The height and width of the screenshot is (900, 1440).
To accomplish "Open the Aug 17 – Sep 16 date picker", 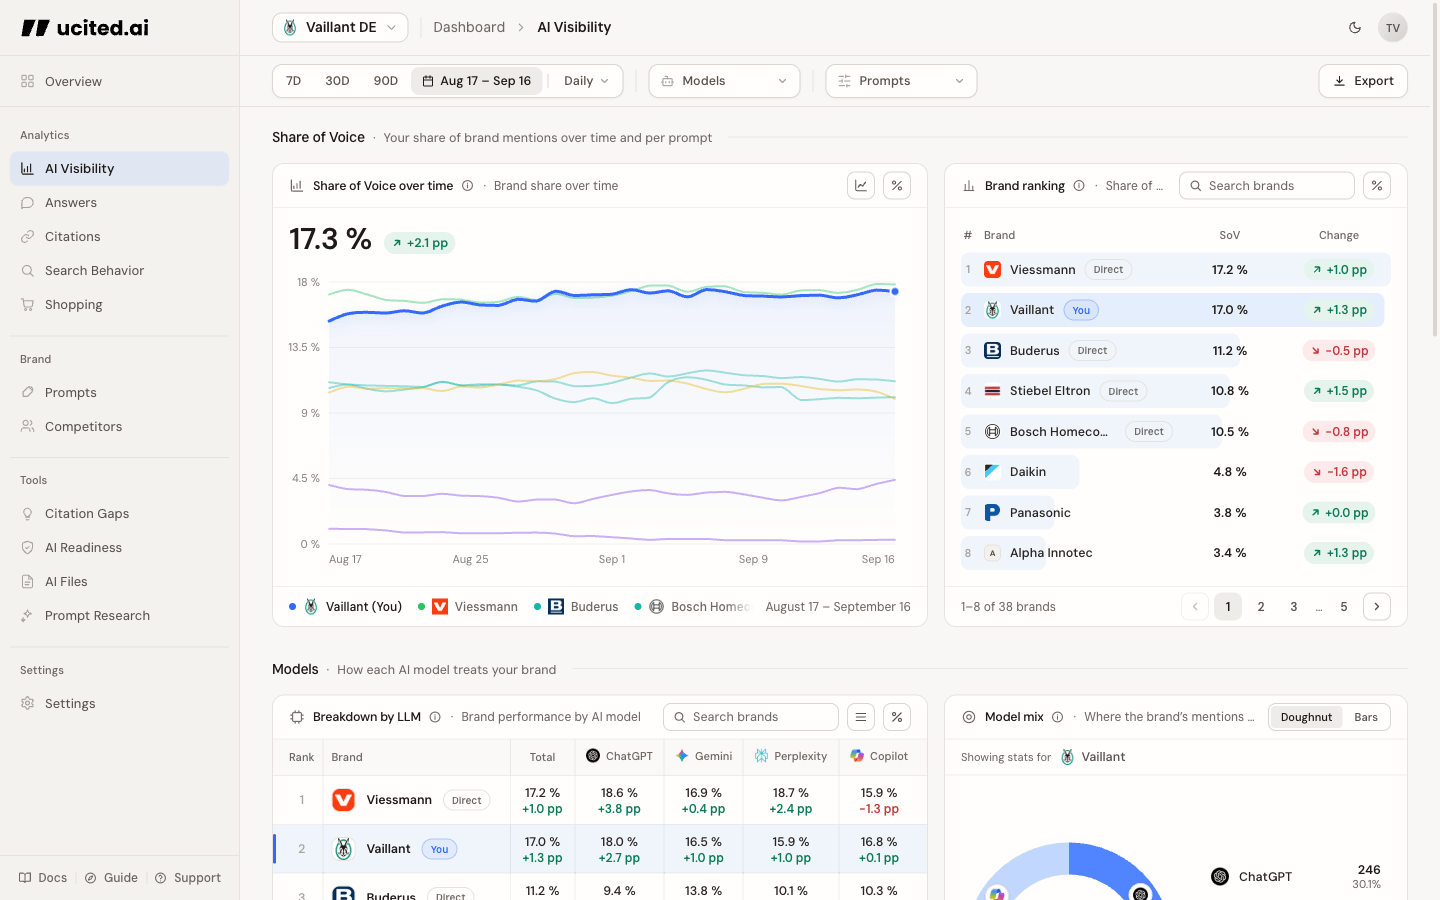I will (477, 81).
